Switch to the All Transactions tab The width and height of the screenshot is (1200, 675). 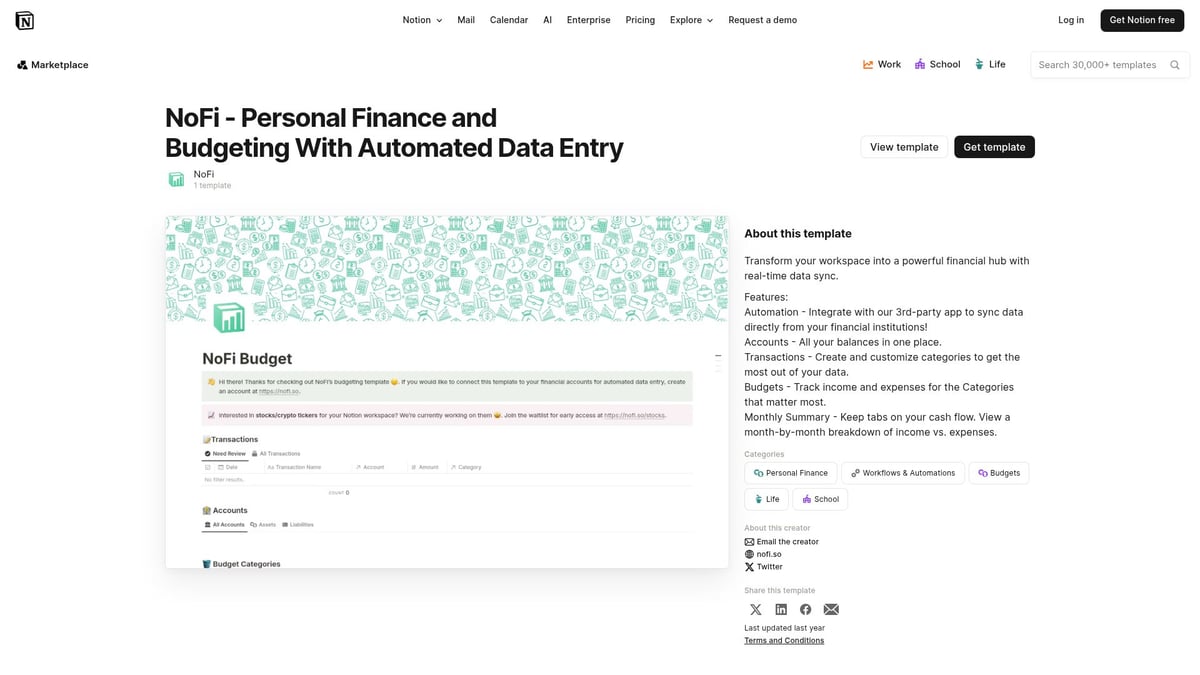tap(278, 453)
